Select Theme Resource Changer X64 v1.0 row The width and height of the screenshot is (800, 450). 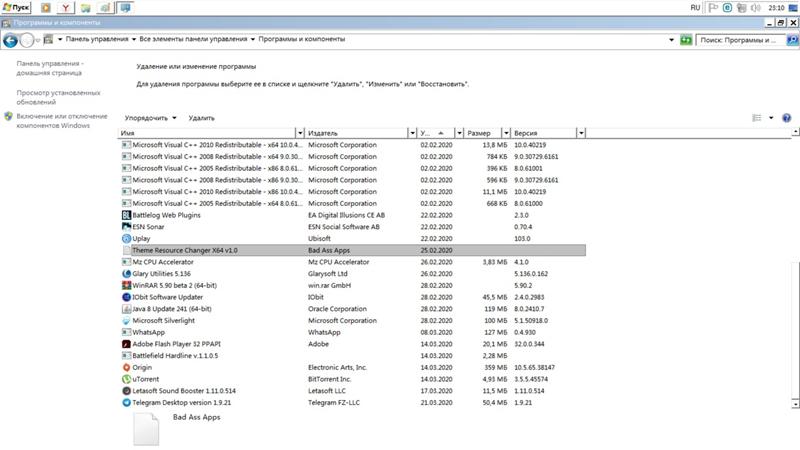coord(353,251)
